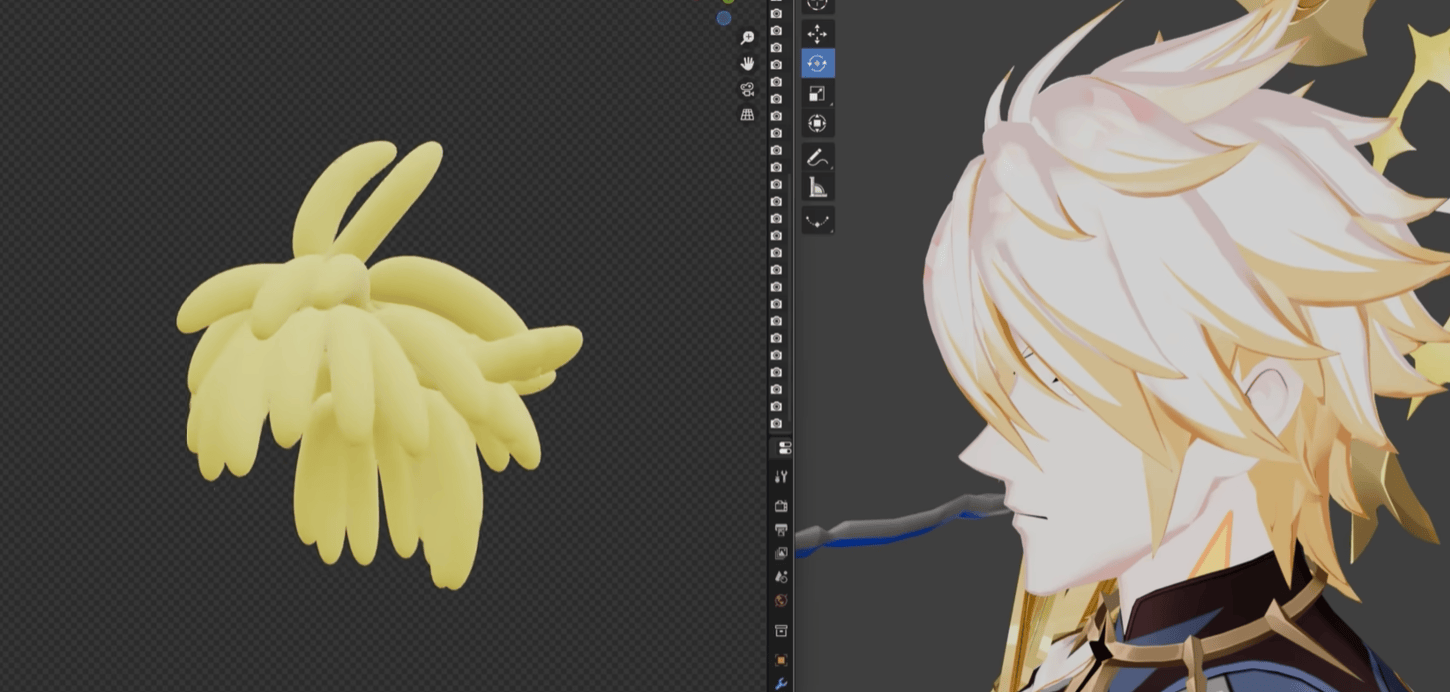The height and width of the screenshot is (692, 1450).
Task: Select the highlighted Rotate tool
Action: tap(817, 64)
